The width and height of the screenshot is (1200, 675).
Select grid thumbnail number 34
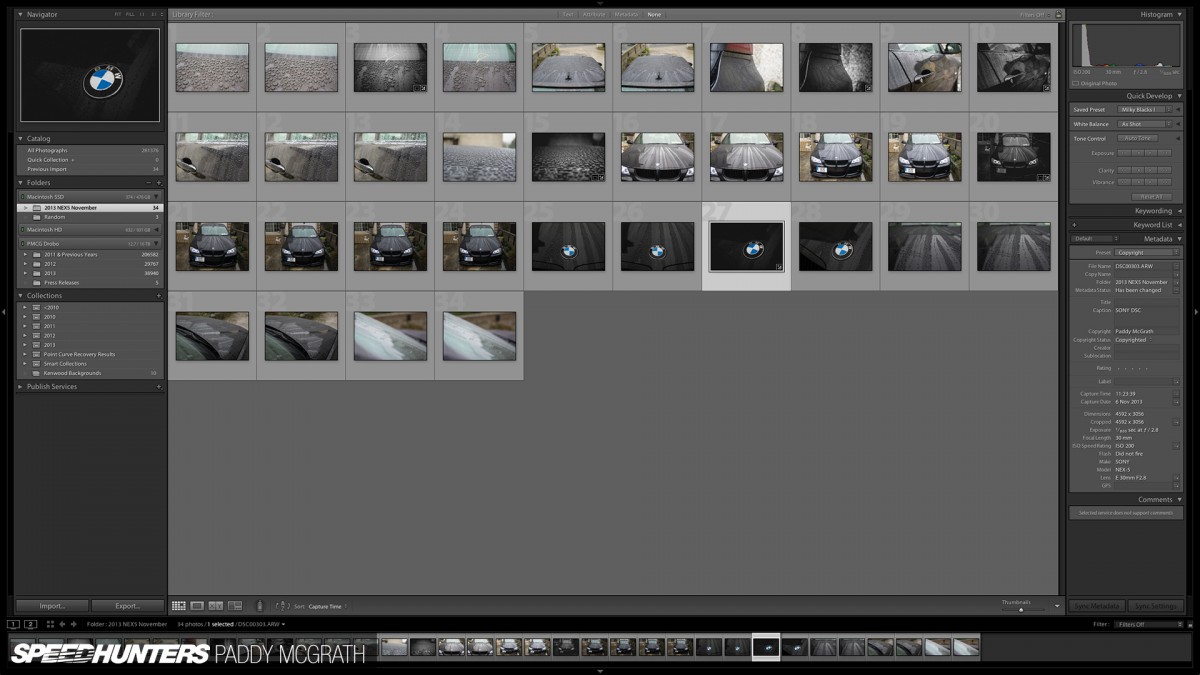[479, 336]
